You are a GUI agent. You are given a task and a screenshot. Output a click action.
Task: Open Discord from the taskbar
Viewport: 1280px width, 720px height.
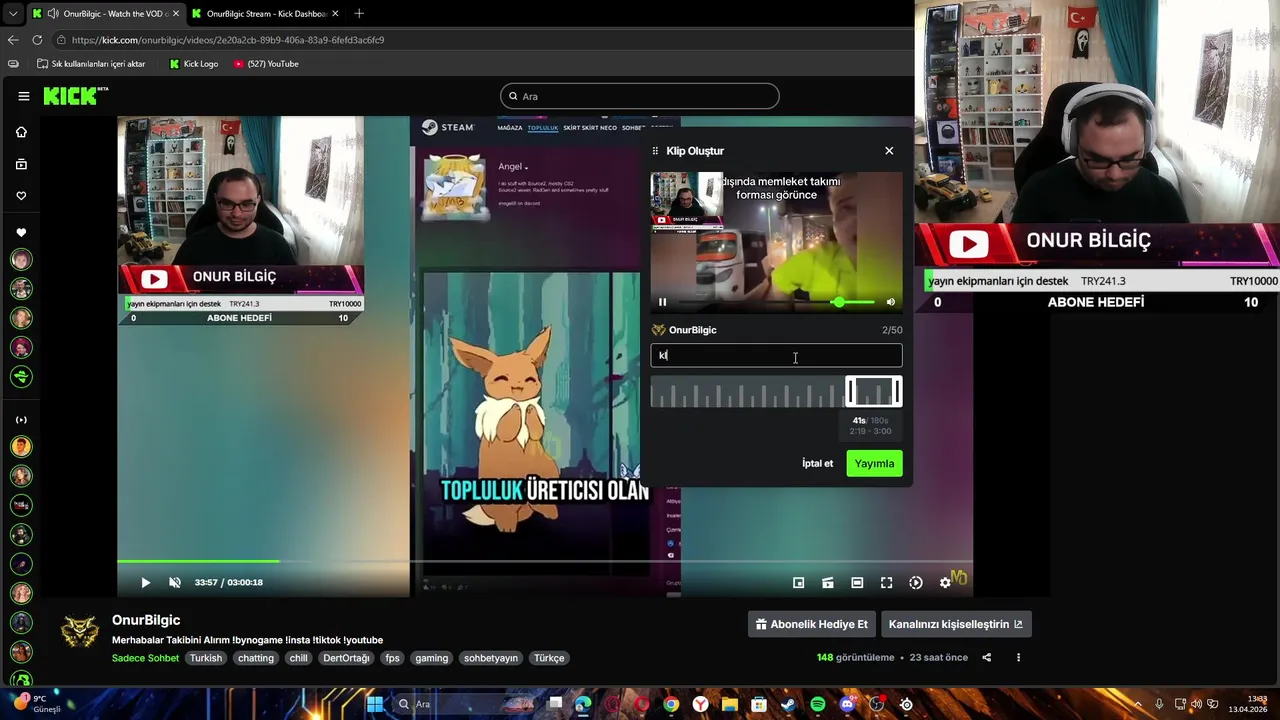click(x=848, y=704)
